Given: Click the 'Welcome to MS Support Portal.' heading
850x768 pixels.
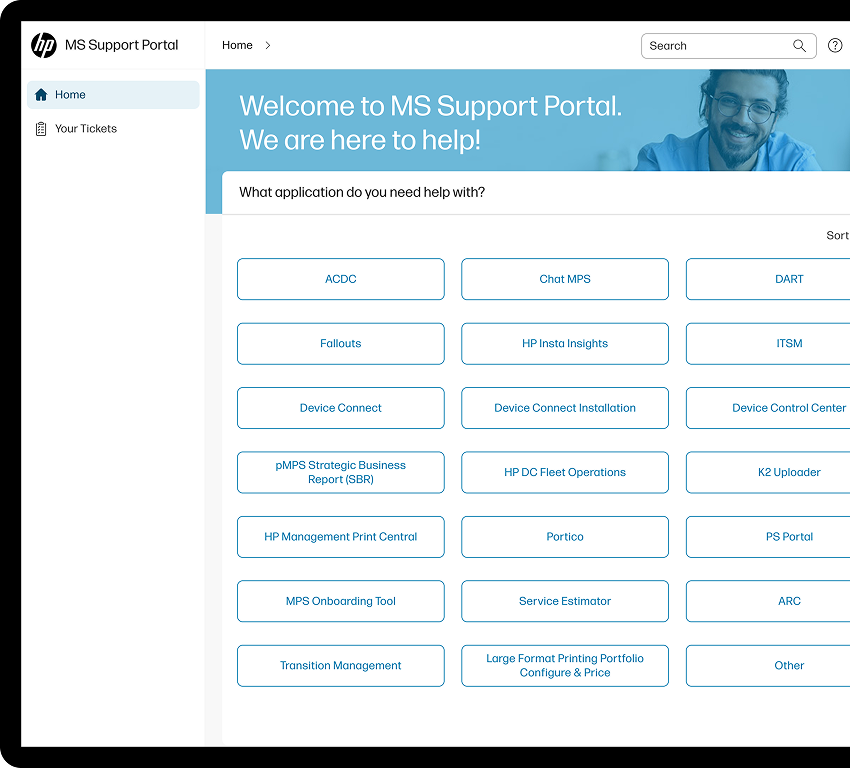Looking at the screenshot, I should pos(430,106).
